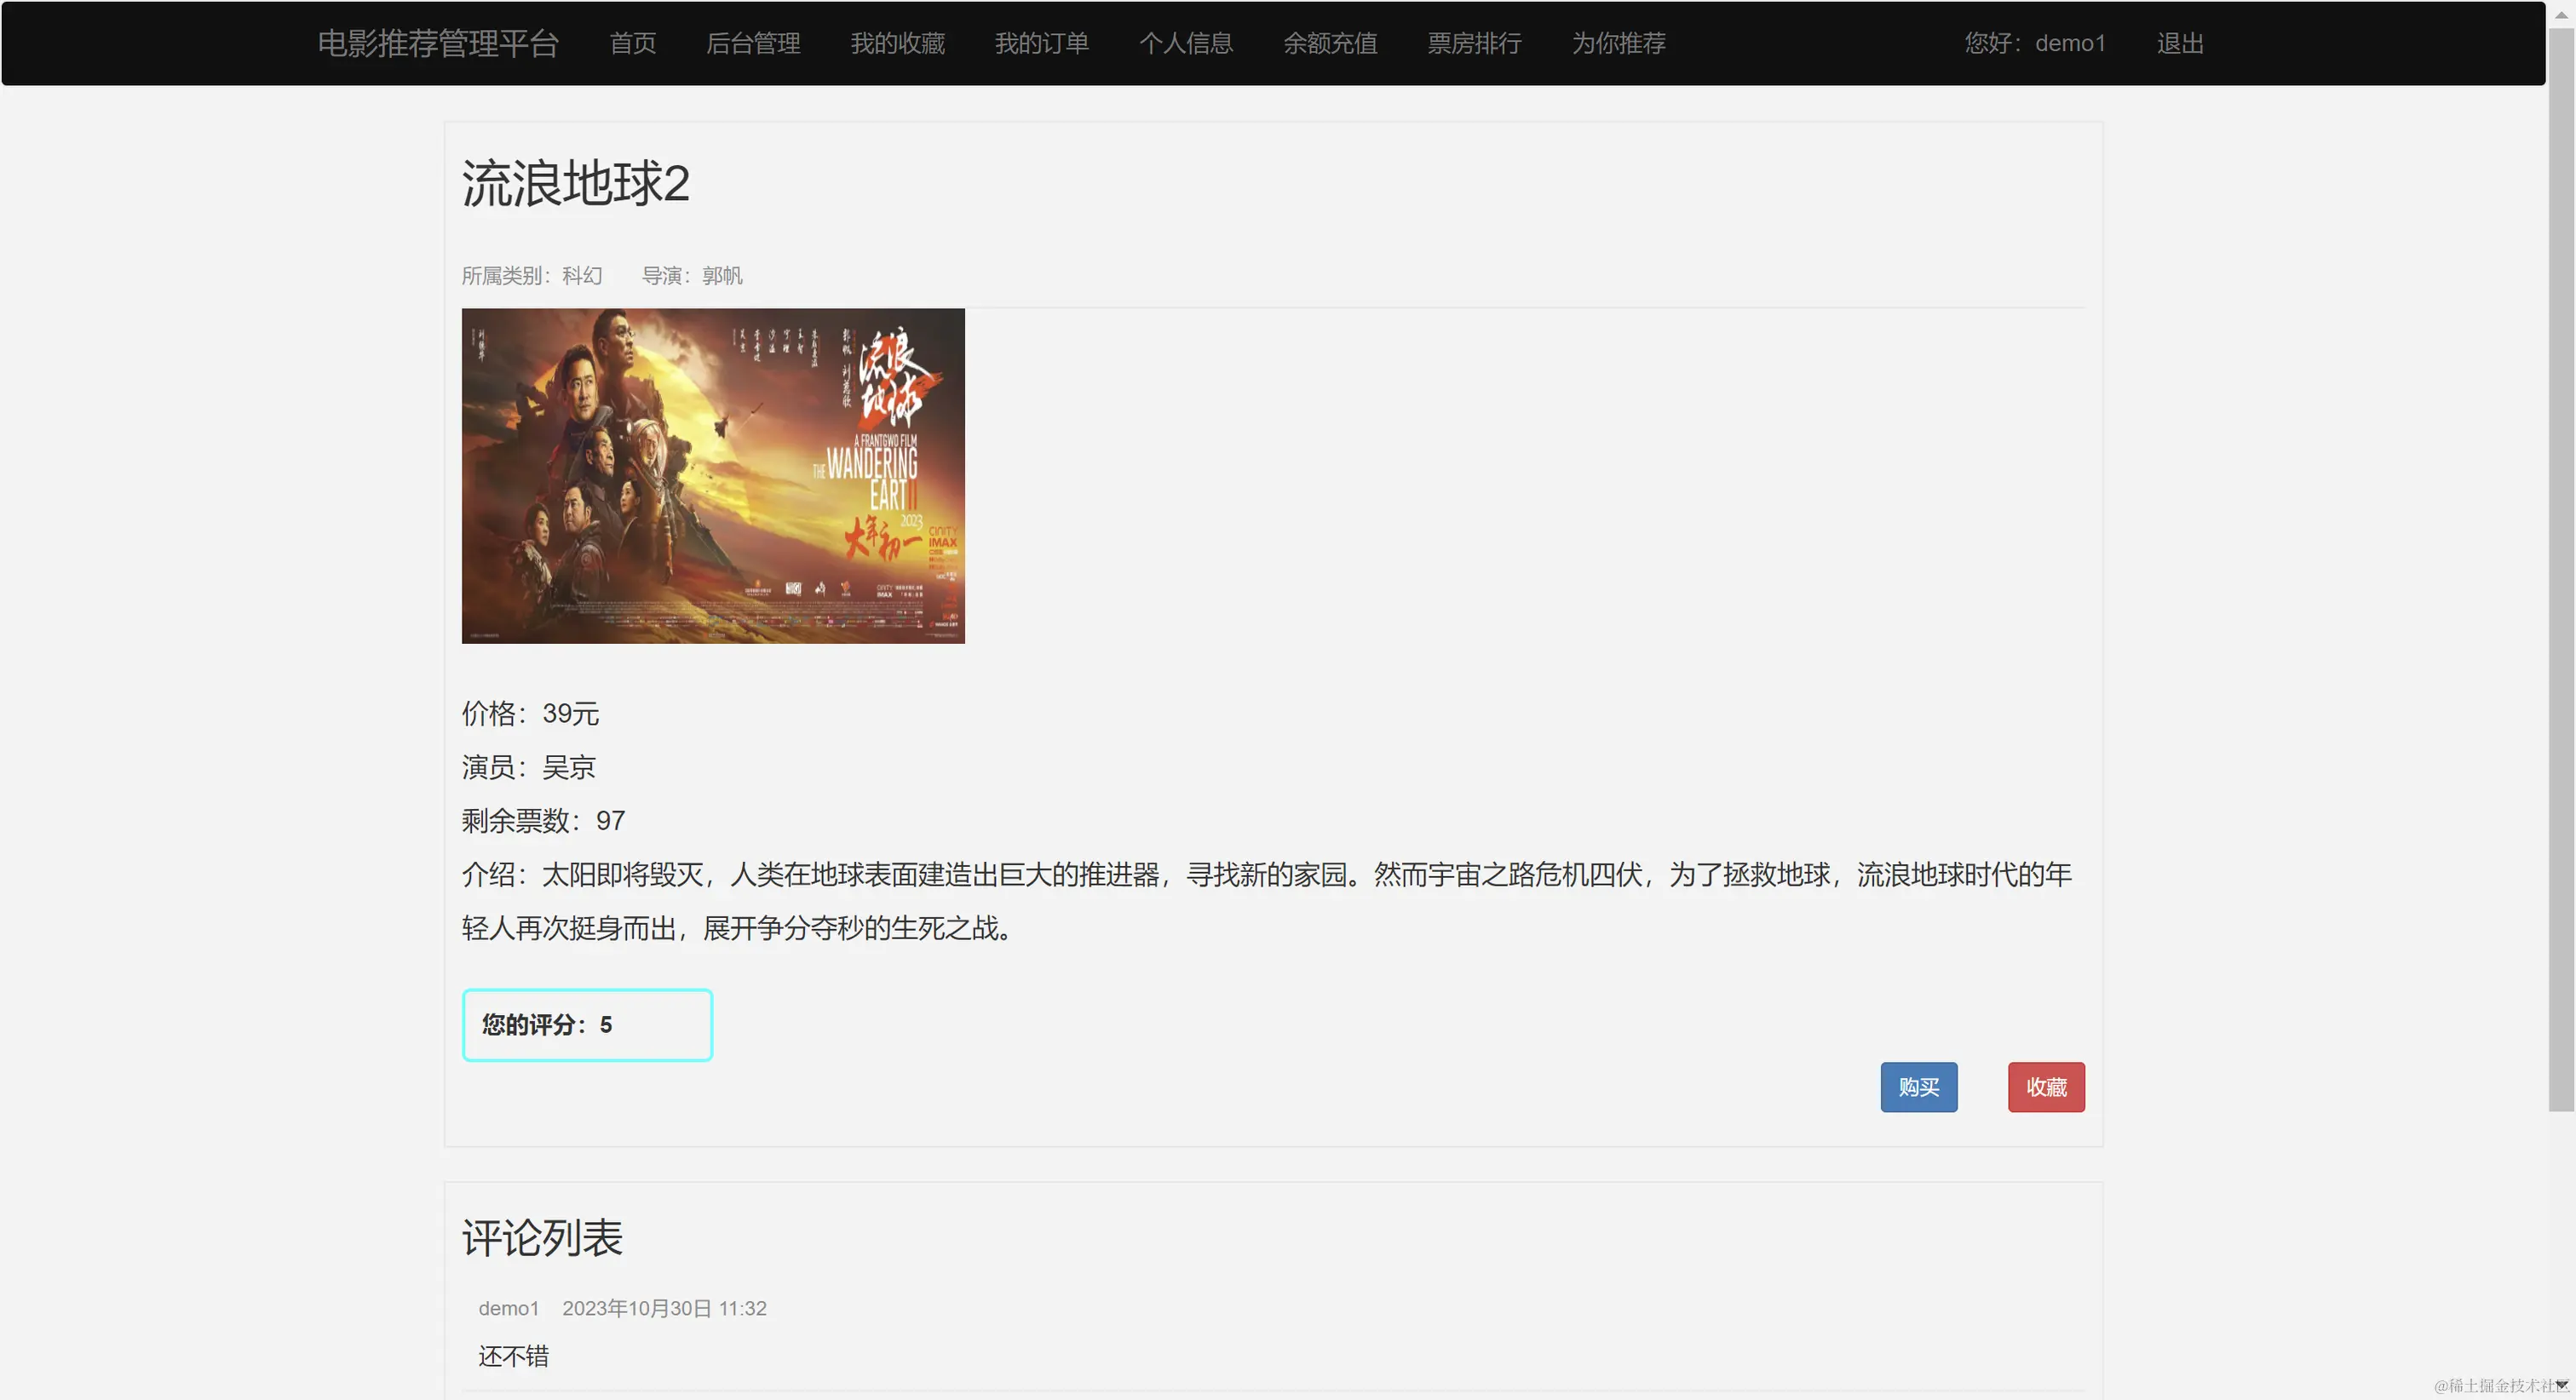
Task: Click the 您好：demo1 user greeting
Action: tap(2035, 43)
